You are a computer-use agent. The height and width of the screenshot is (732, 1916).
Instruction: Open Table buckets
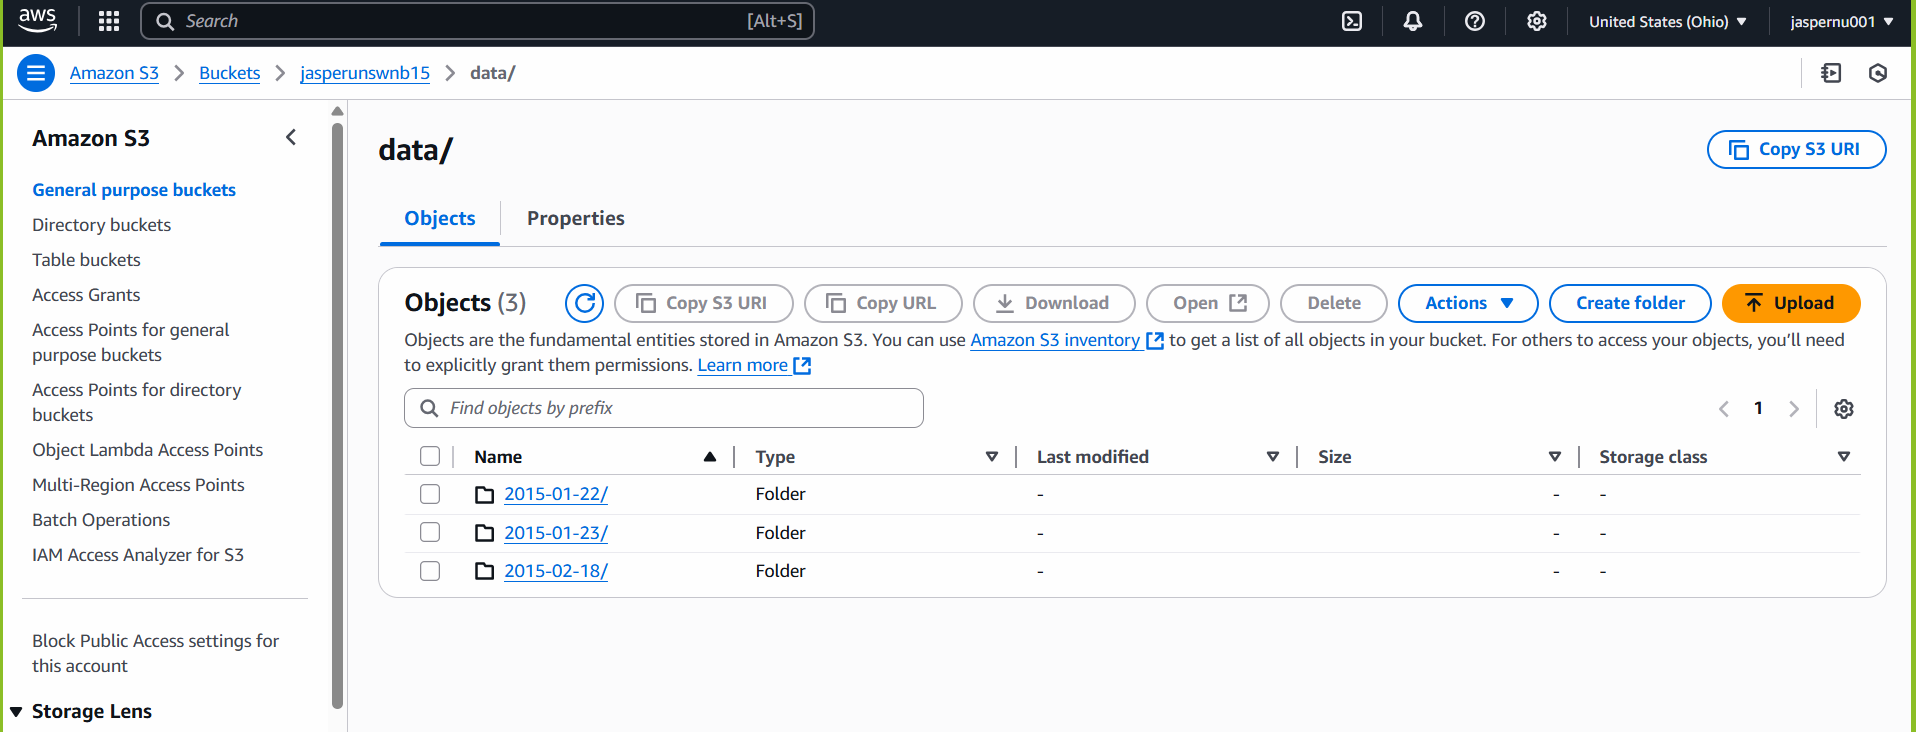[x=86, y=260]
